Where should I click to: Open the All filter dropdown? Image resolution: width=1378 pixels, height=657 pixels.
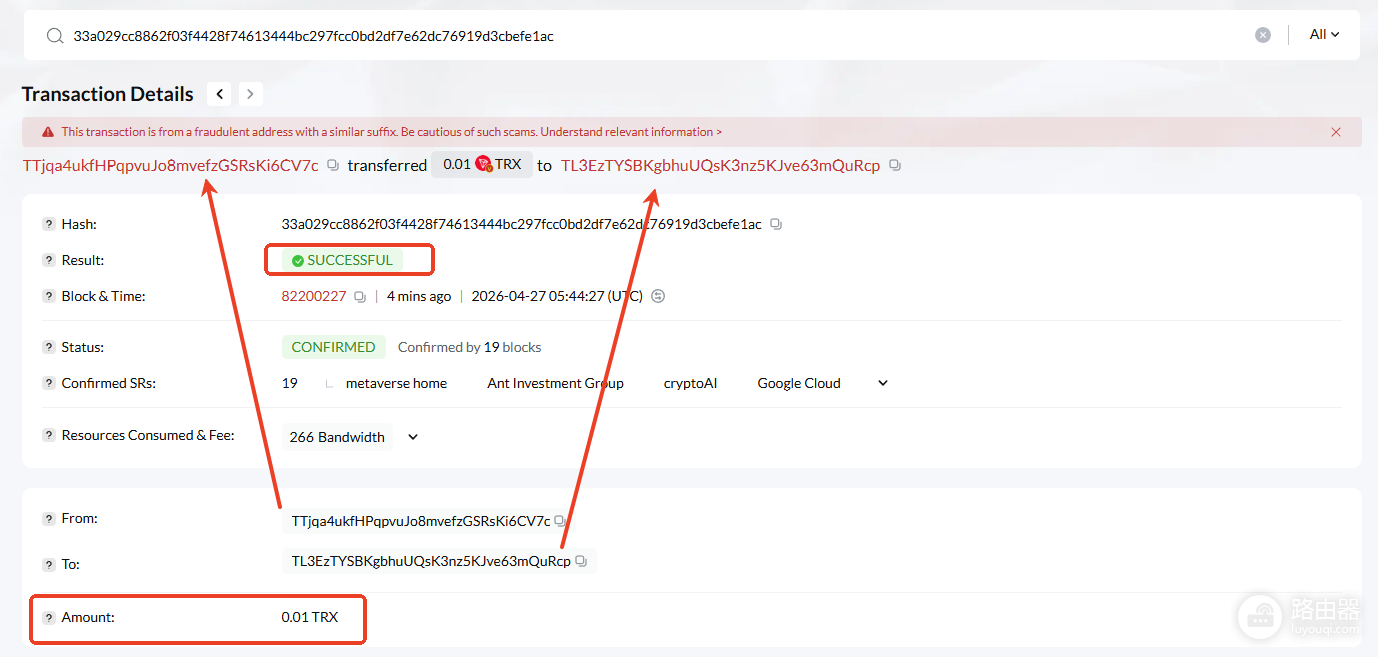pyautogui.click(x=1324, y=35)
